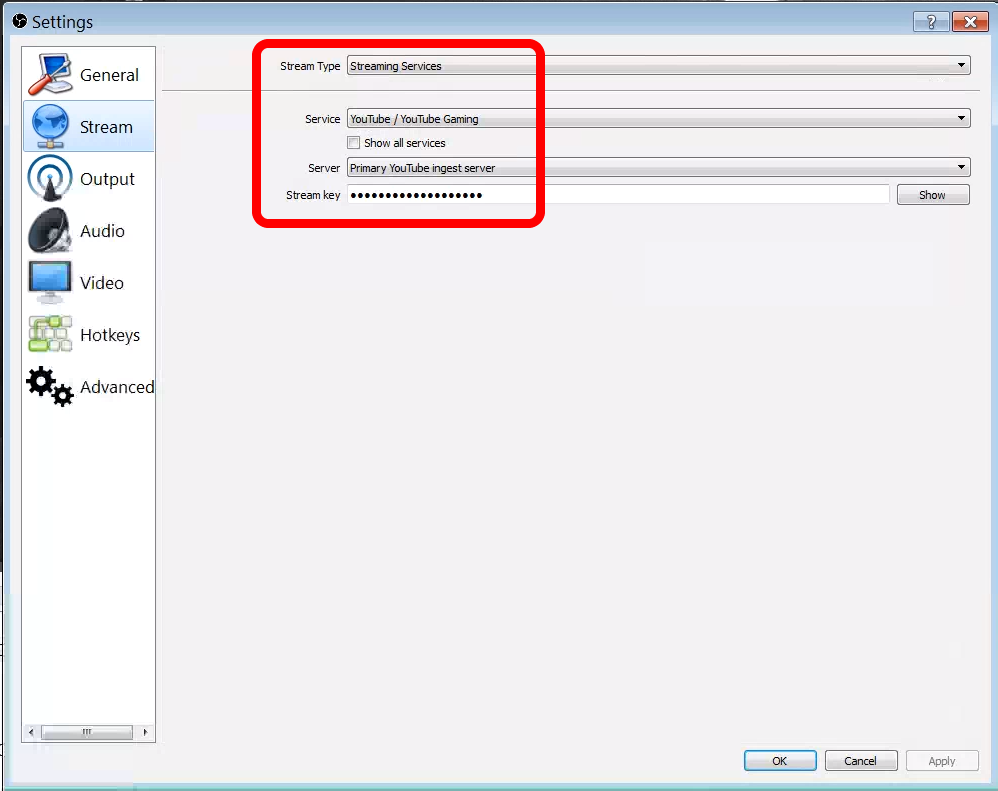Reveal the stream key with Show button
Screen dimensions: 998x791
[x=933, y=195]
